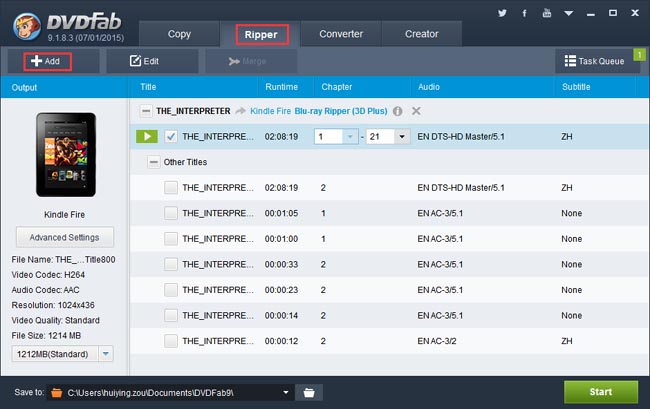This screenshot has width=650, height=409.
Task: Click the Audio Codec: AAC text
Action: tap(46, 290)
